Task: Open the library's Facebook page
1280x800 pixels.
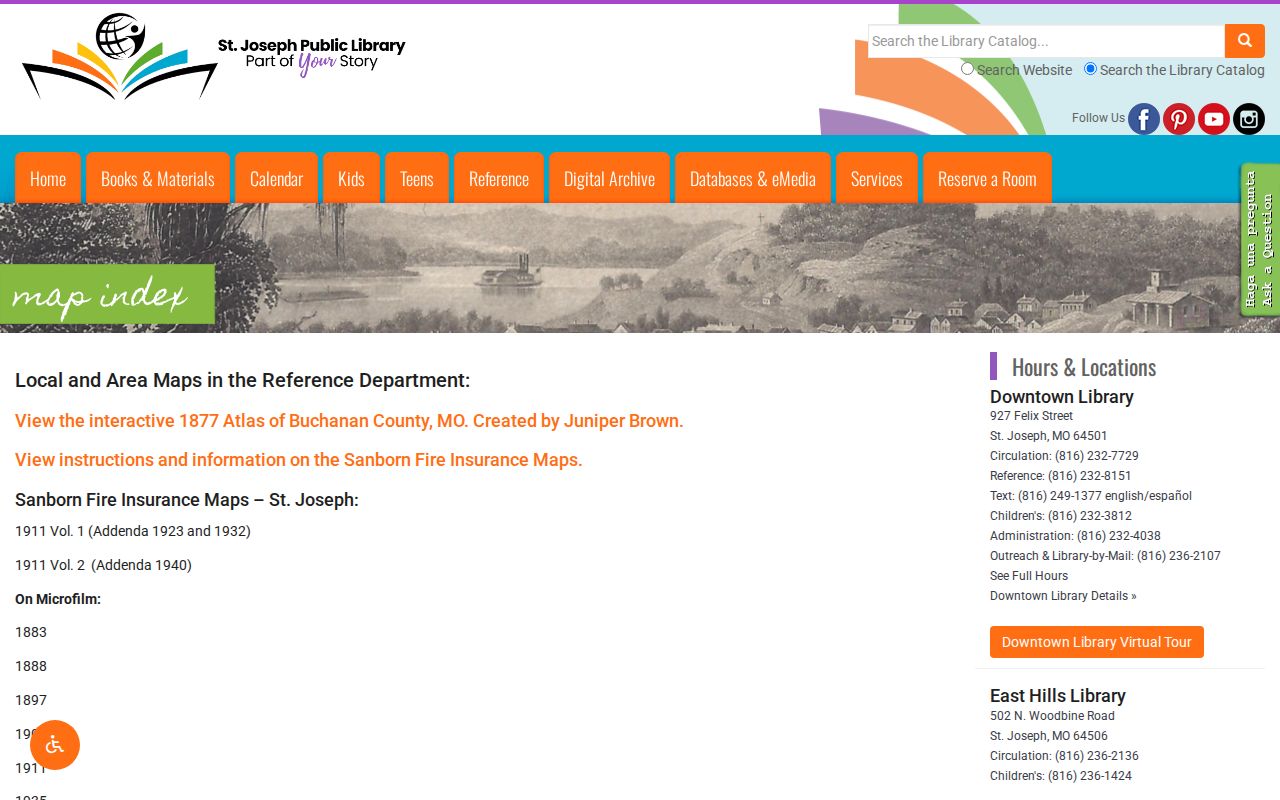Action: (x=1144, y=119)
